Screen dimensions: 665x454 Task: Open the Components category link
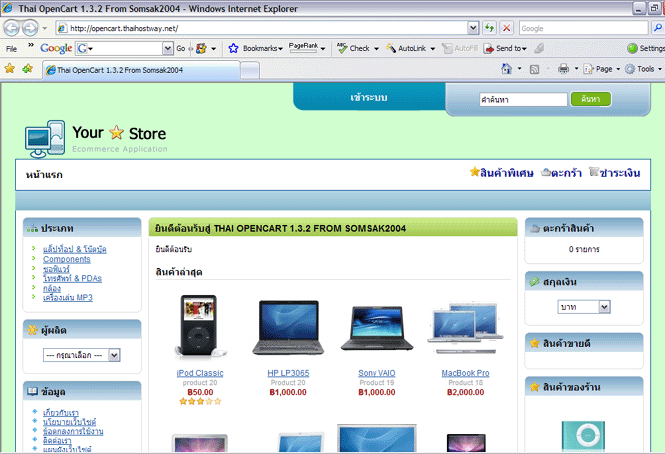[67, 259]
